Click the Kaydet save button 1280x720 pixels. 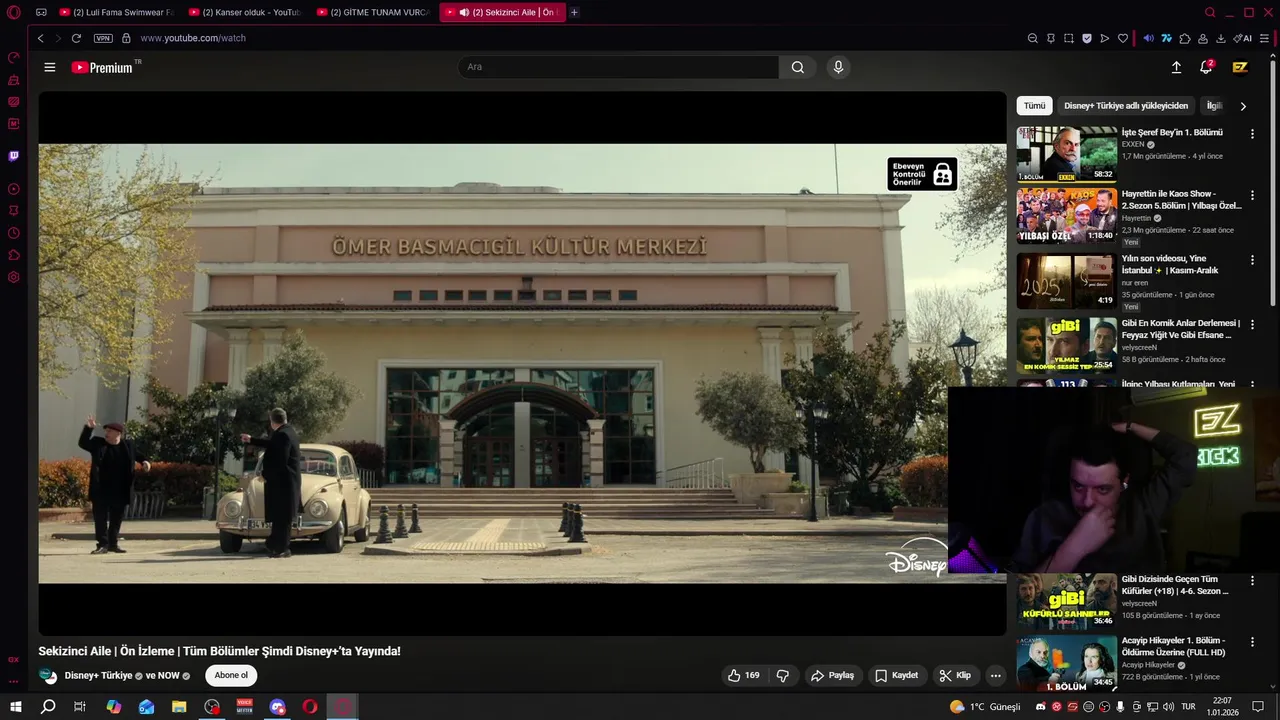[896, 675]
